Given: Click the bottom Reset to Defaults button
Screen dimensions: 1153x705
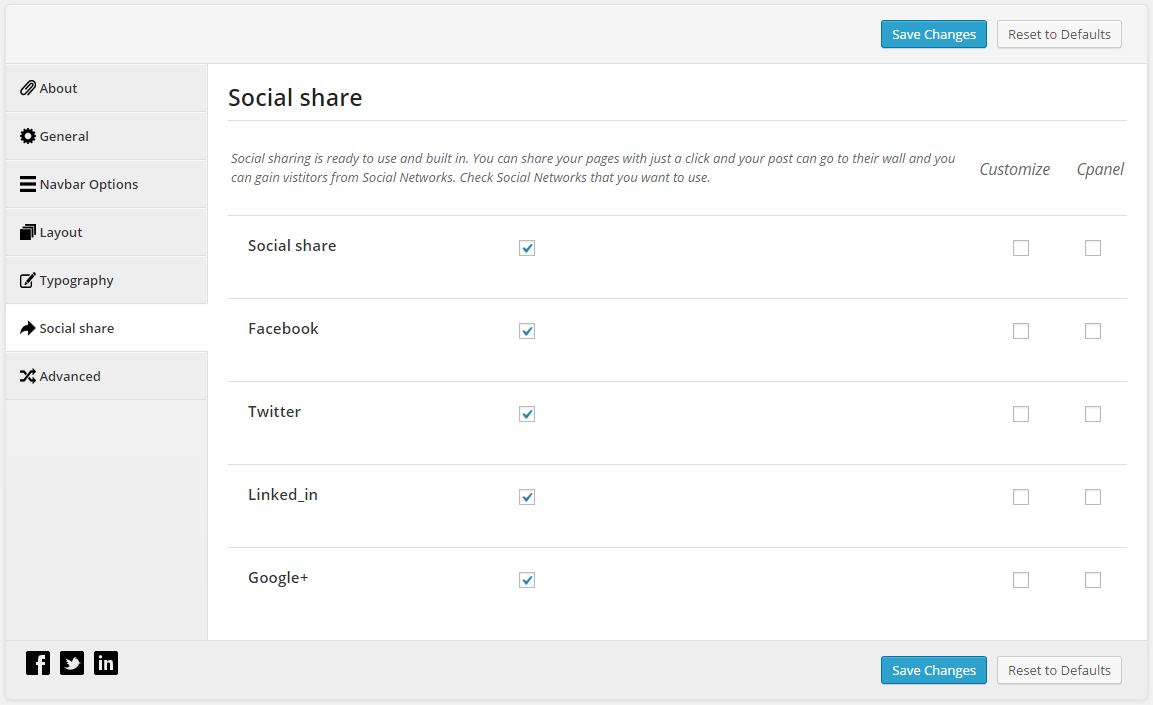Looking at the screenshot, I should click(1059, 670).
